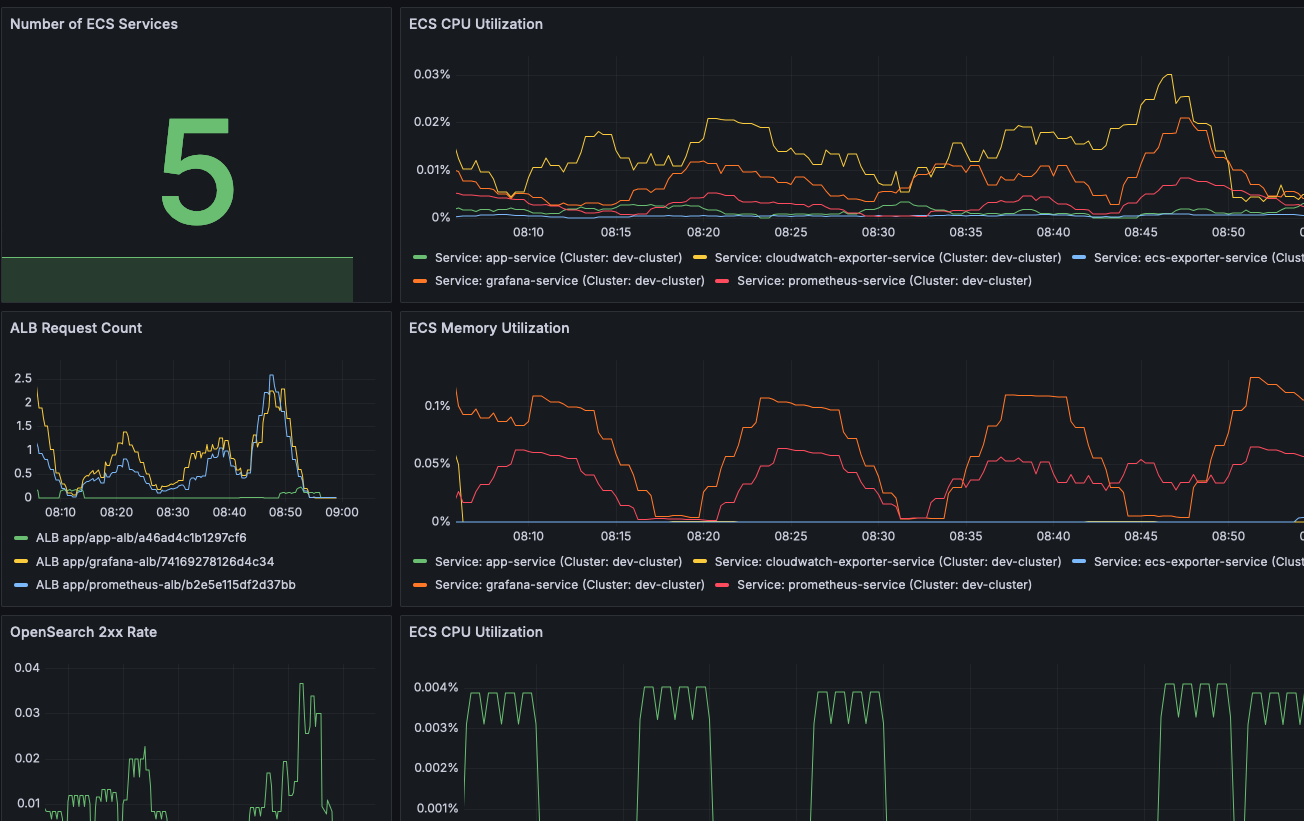This screenshot has height=821, width=1304.
Task: Isolate ALB app/prometheus-alb/b2e5e115df2d37bb legend entry
Action: click(x=166, y=584)
